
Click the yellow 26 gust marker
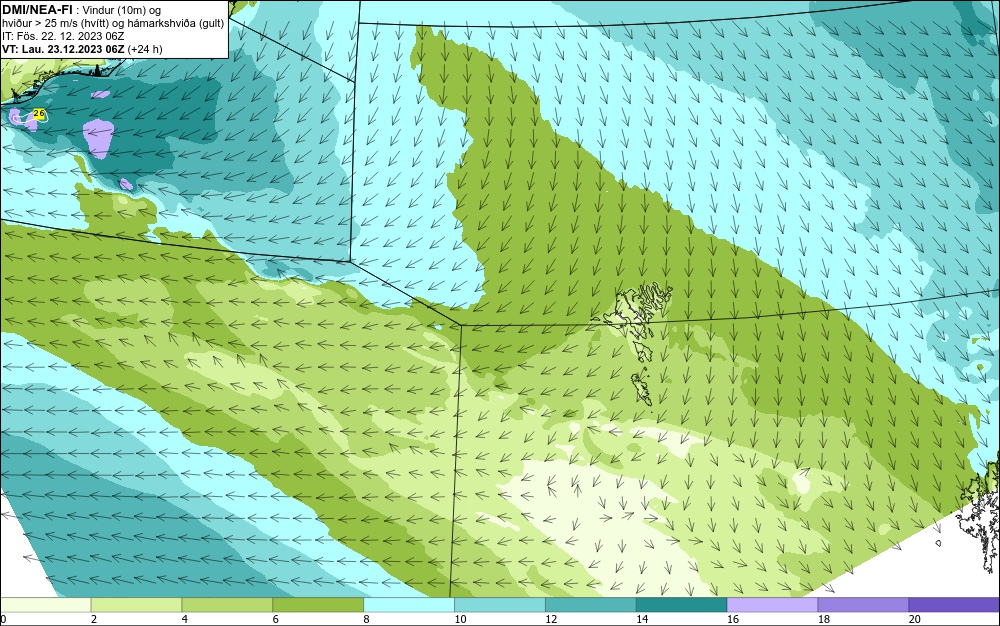tap(38, 113)
